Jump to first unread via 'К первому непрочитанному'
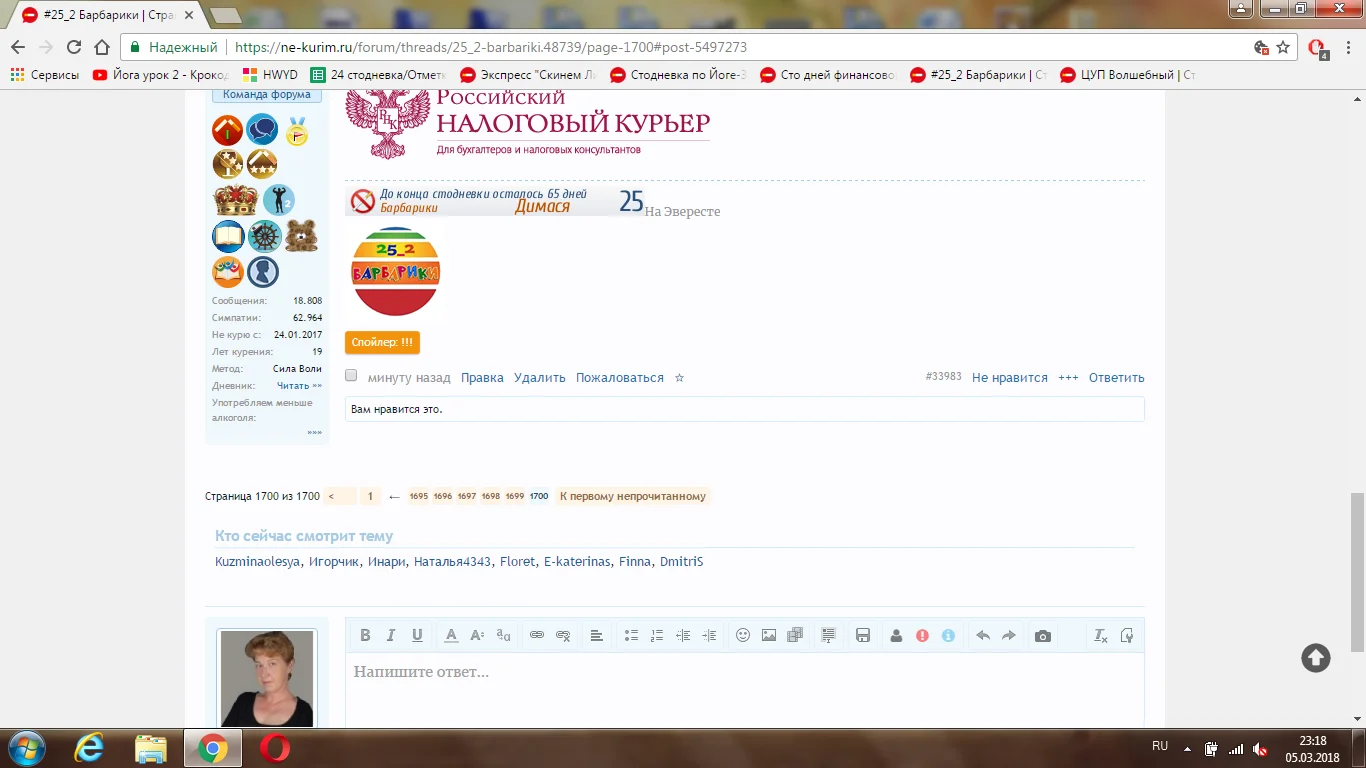The image size is (1366, 768). (x=633, y=496)
